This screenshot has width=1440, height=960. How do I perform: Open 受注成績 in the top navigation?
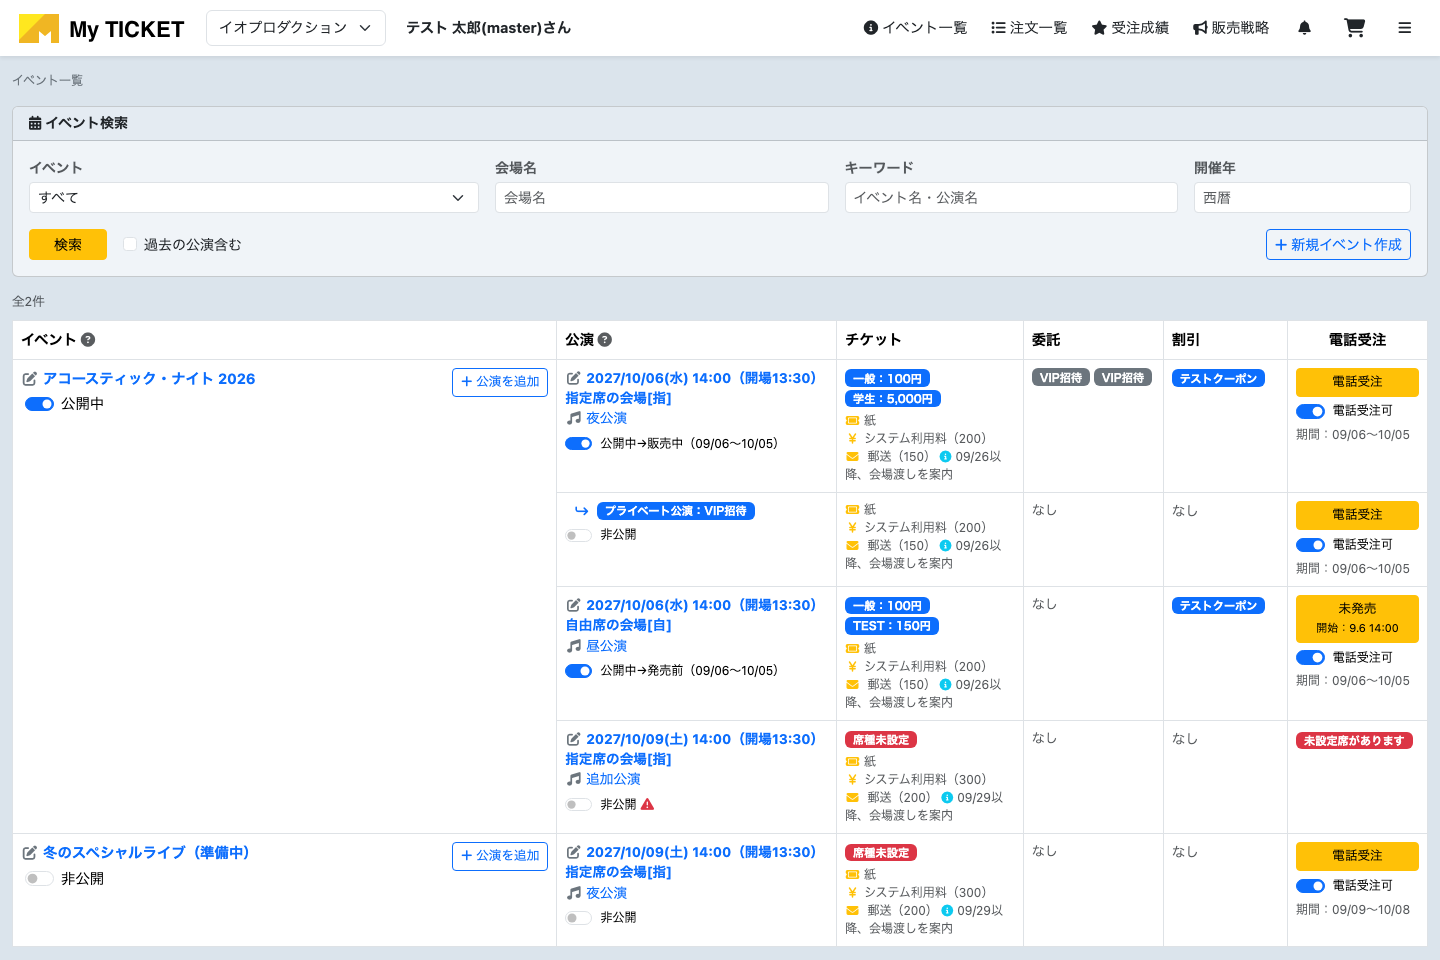tap(1130, 28)
